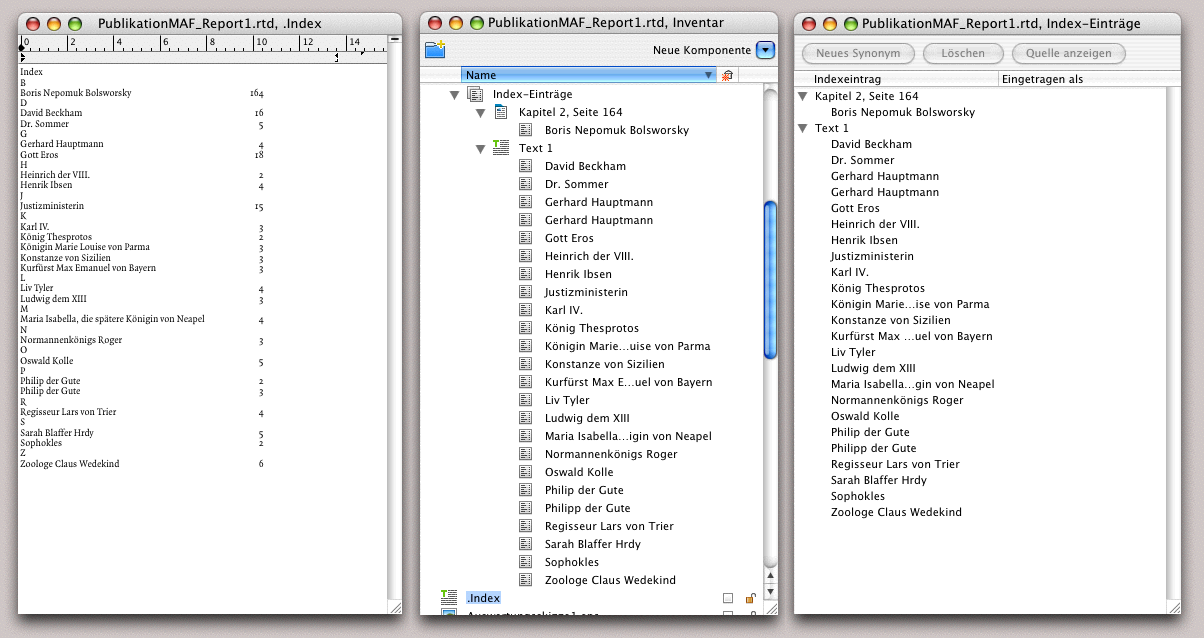Click the Kapitel 2 document icon
This screenshot has width=1204, height=638.
point(502,112)
